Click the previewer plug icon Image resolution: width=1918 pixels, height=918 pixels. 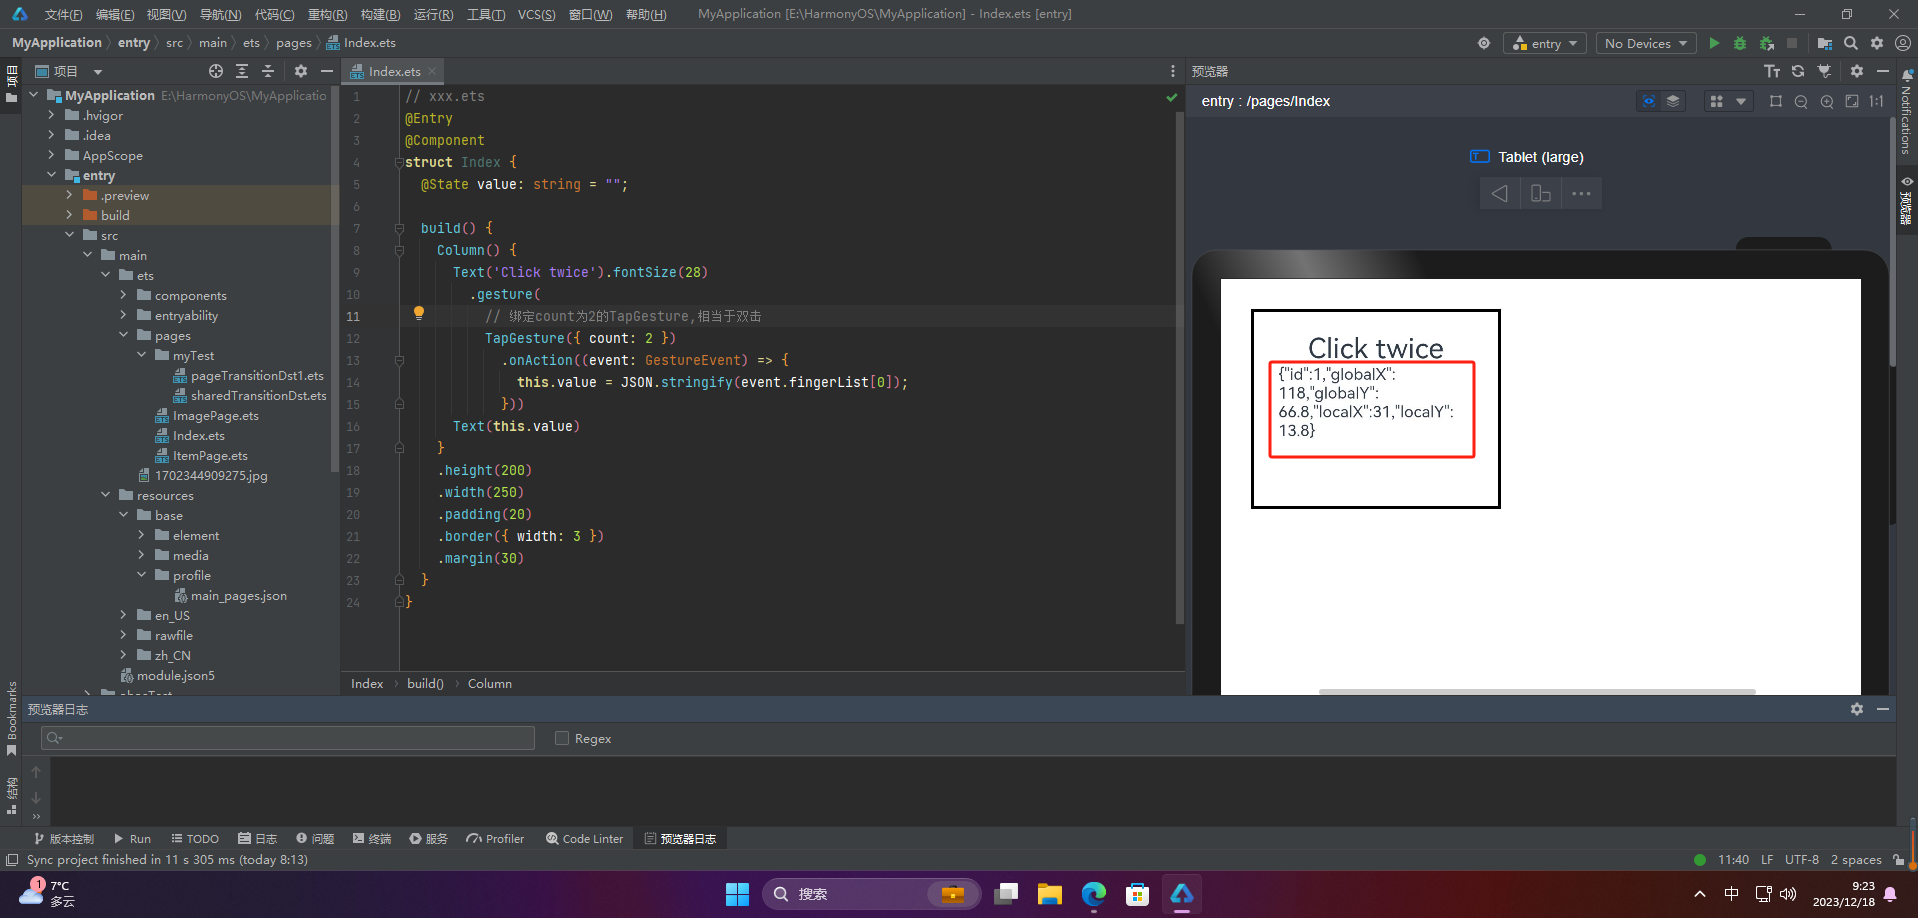(1824, 71)
